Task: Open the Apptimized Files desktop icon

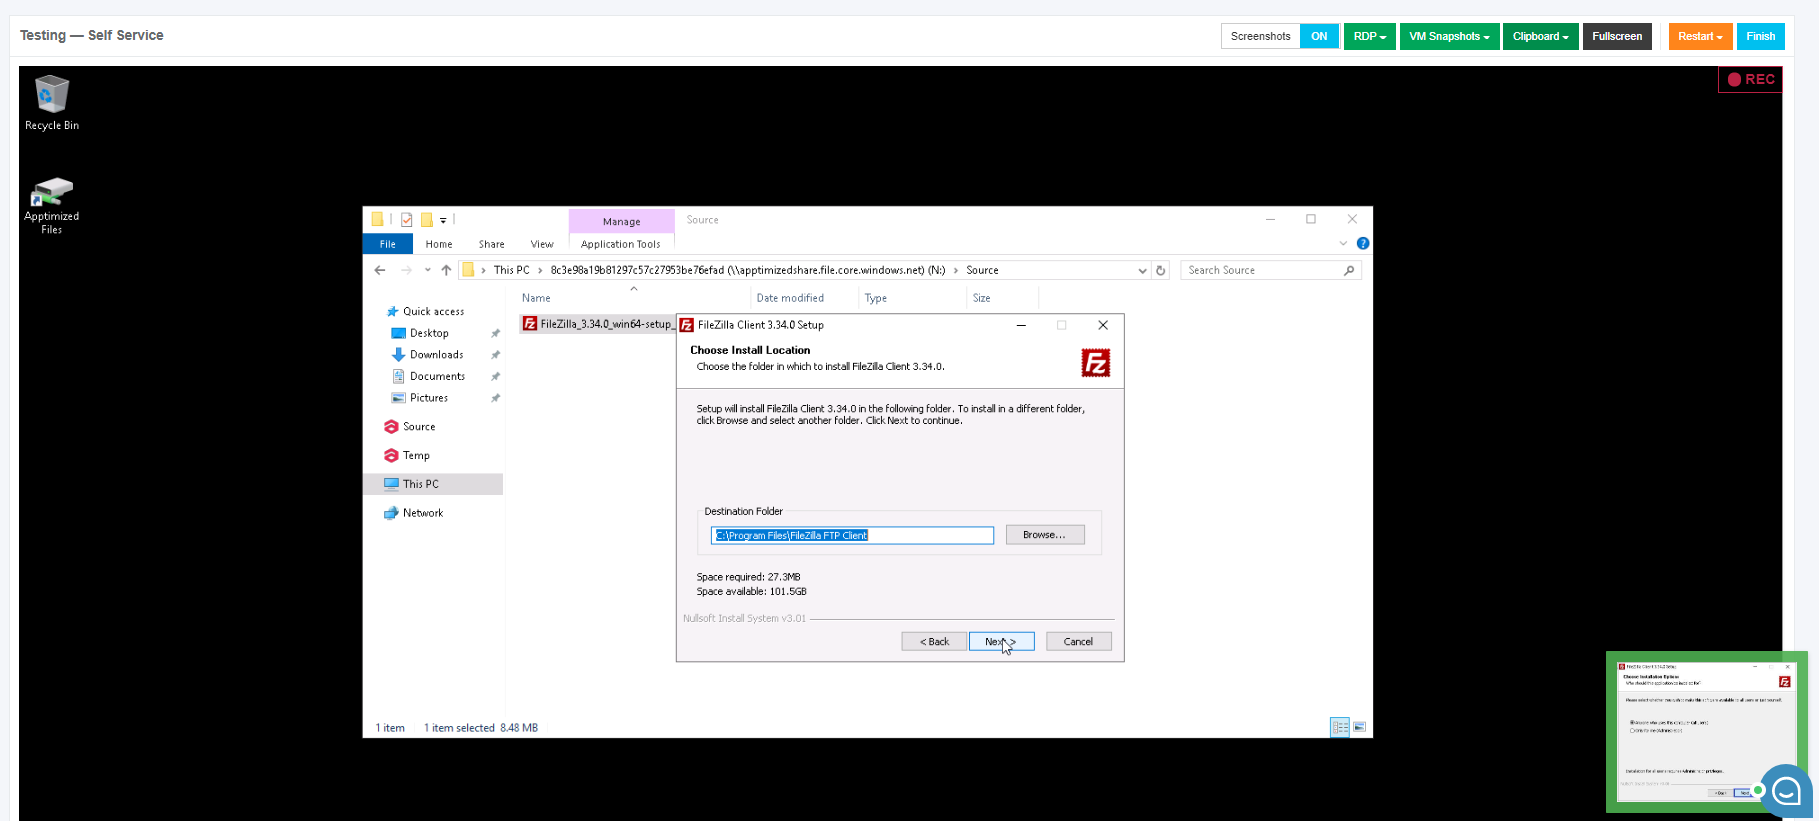Action: pos(52,206)
